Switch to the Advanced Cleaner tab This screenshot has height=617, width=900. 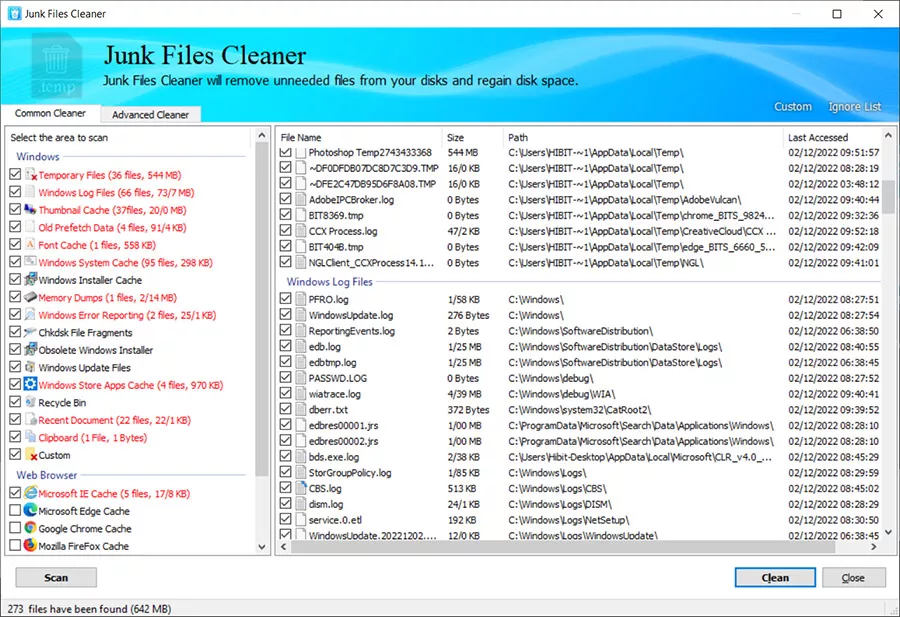150,114
